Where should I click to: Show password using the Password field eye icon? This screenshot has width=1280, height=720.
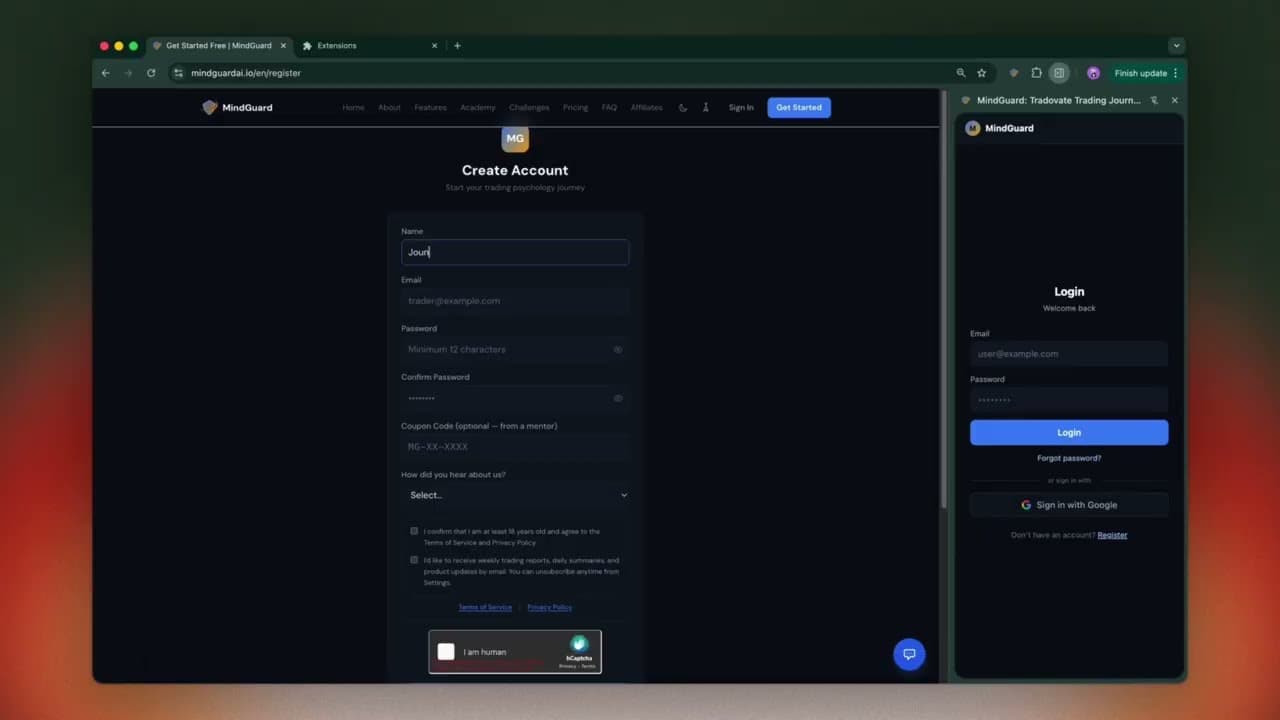(618, 350)
